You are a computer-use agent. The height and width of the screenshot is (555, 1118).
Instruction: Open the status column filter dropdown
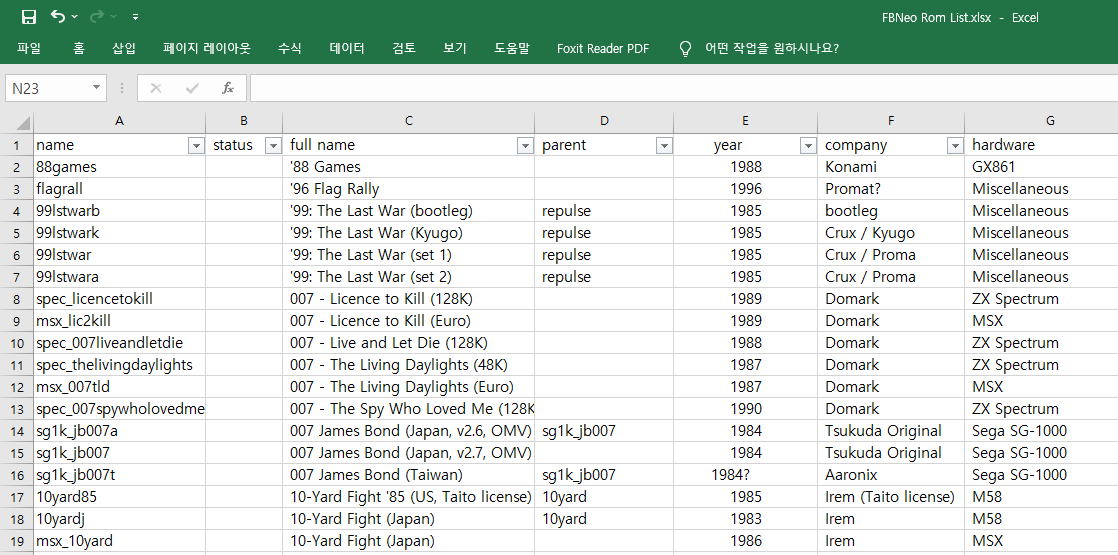coord(273,146)
